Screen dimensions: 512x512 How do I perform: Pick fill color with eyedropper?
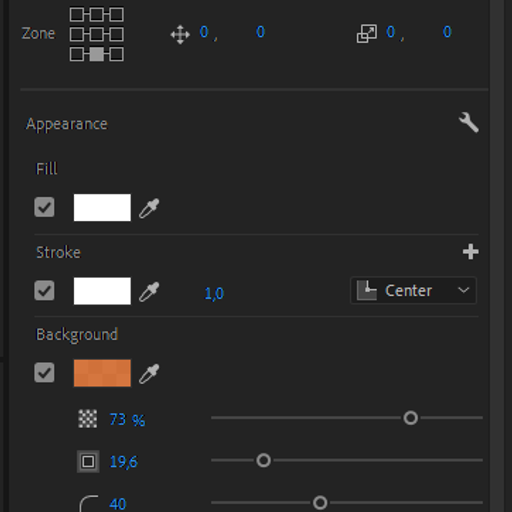click(149, 208)
